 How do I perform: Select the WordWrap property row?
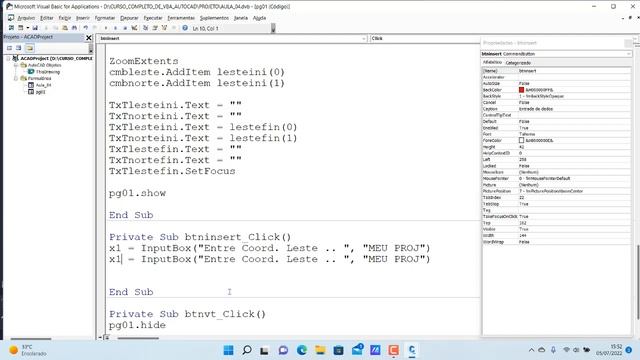point(556,242)
